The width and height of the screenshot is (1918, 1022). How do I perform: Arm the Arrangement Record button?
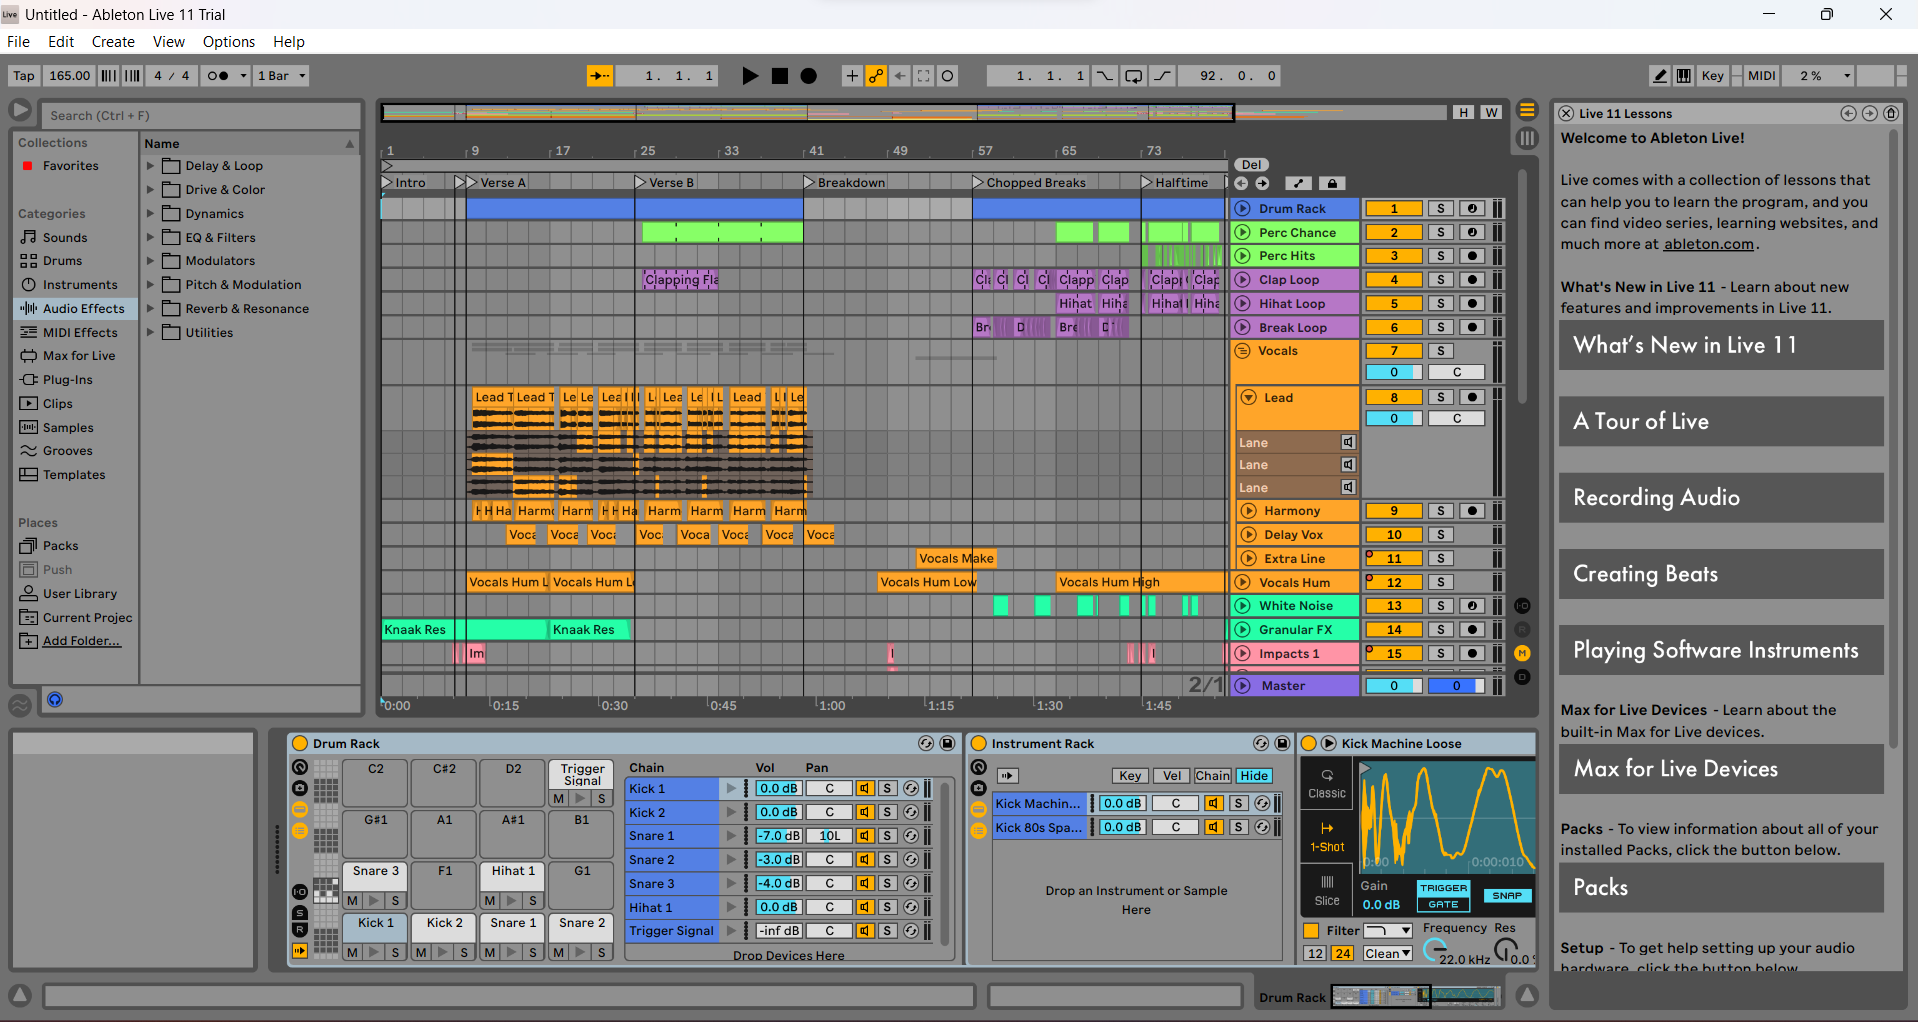click(x=809, y=76)
